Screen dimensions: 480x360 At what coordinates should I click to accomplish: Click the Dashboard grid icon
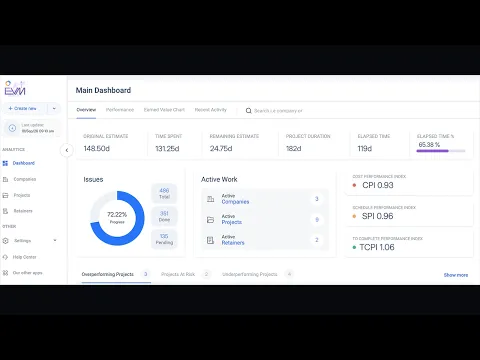[5, 163]
